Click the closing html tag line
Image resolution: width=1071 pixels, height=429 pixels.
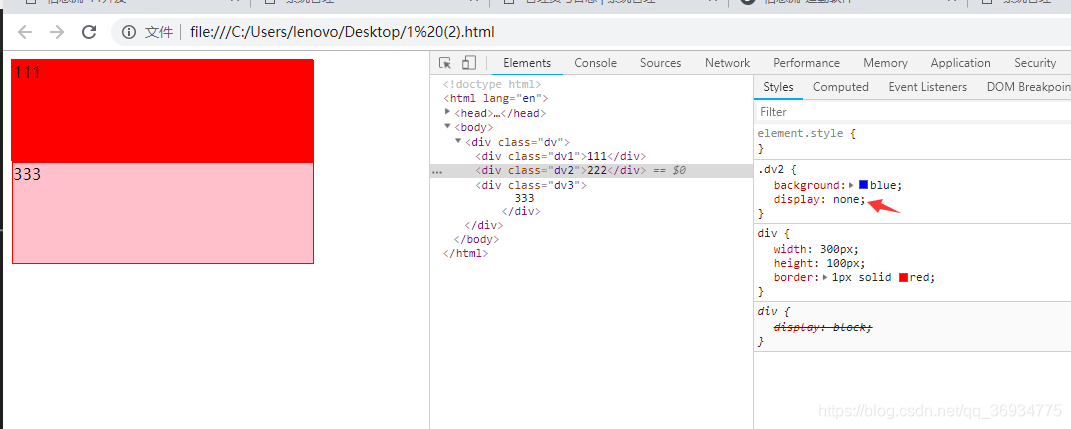(465, 253)
